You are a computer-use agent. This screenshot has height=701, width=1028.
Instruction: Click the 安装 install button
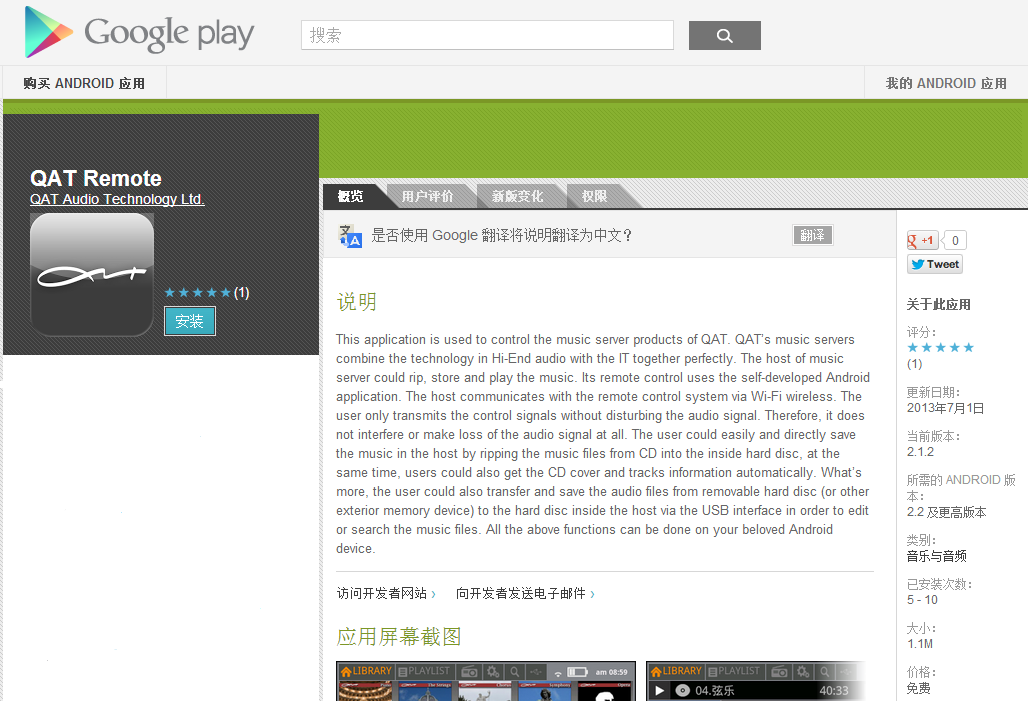coord(189,321)
